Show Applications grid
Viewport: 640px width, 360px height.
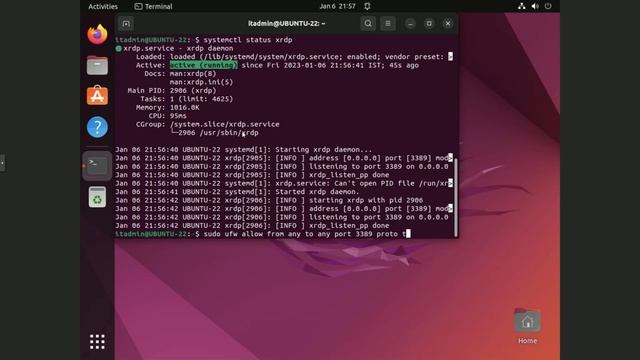coord(97,342)
